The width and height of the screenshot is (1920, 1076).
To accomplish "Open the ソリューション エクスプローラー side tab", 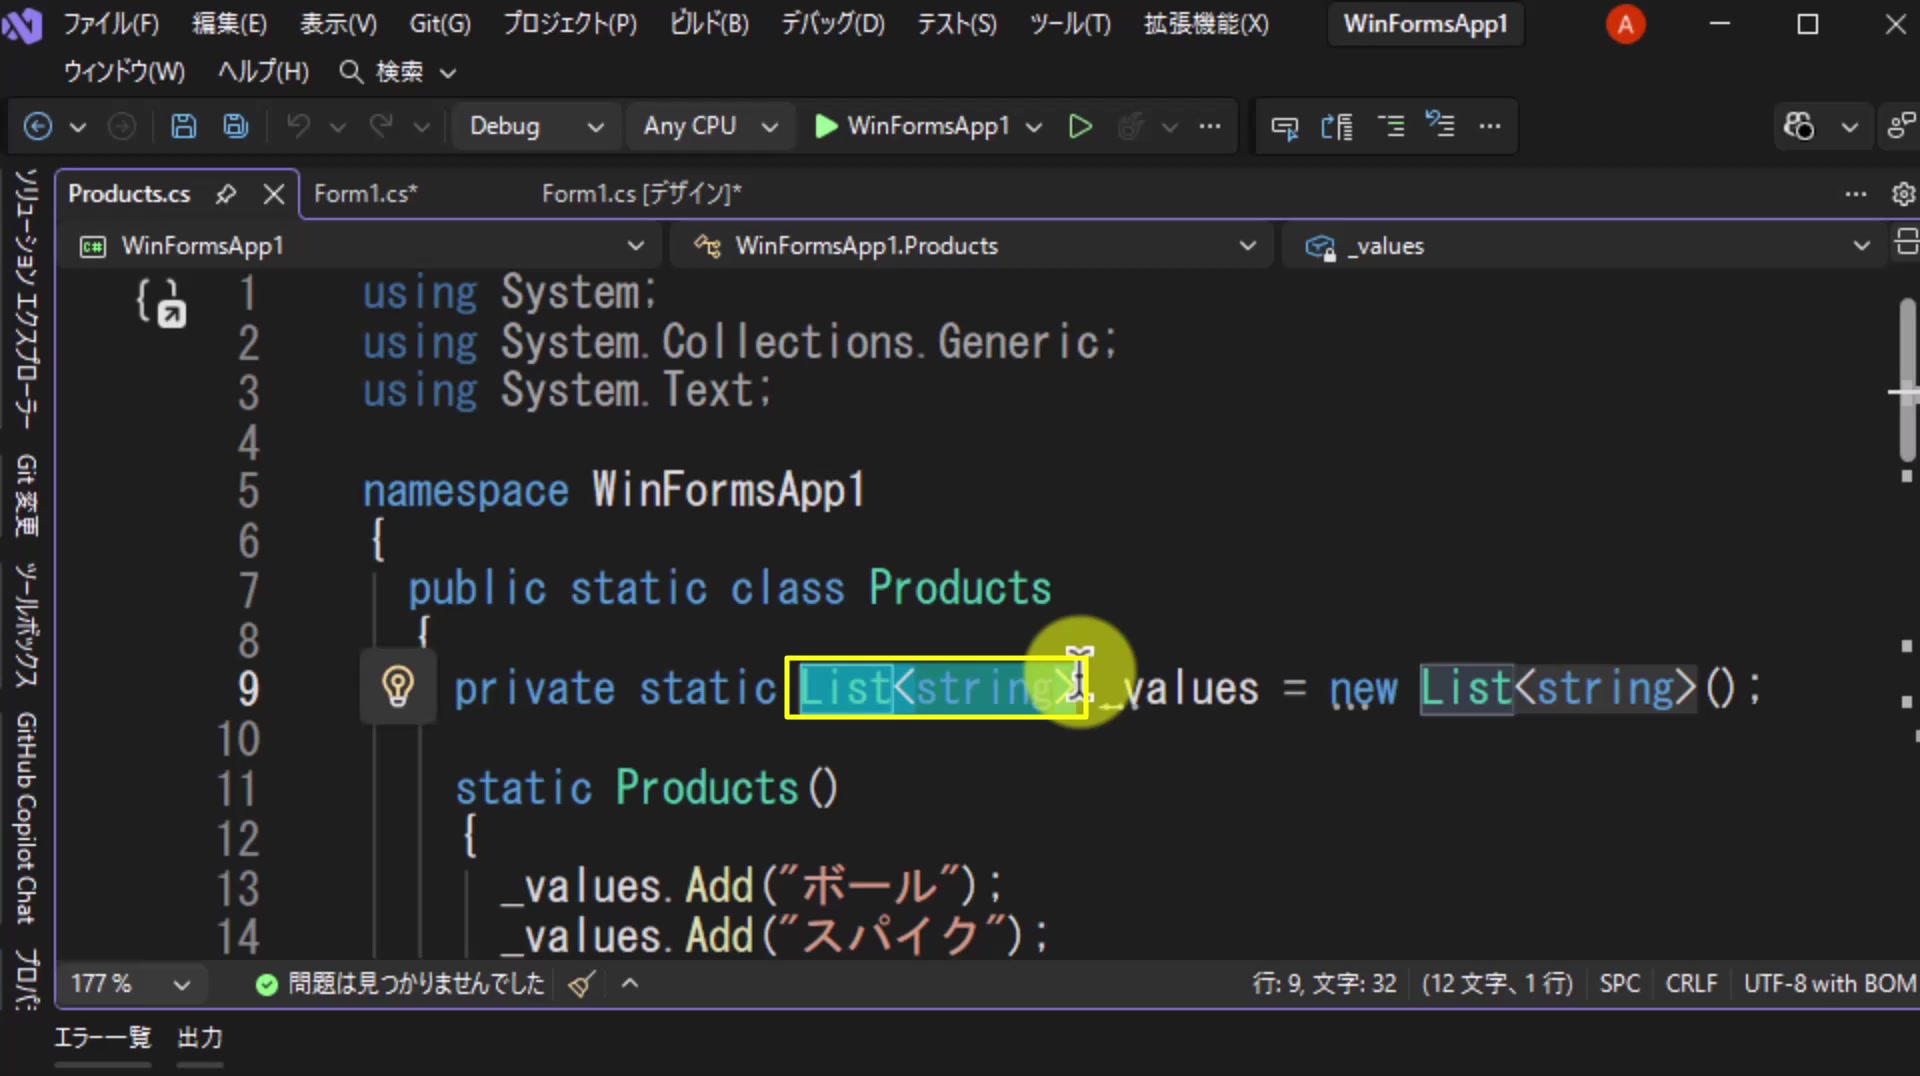I will [x=25, y=299].
